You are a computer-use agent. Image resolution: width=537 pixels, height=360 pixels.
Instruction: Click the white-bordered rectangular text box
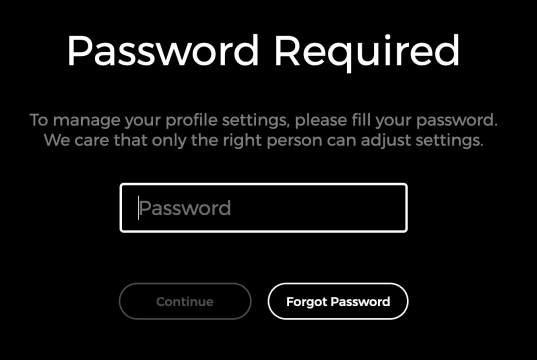click(263, 208)
